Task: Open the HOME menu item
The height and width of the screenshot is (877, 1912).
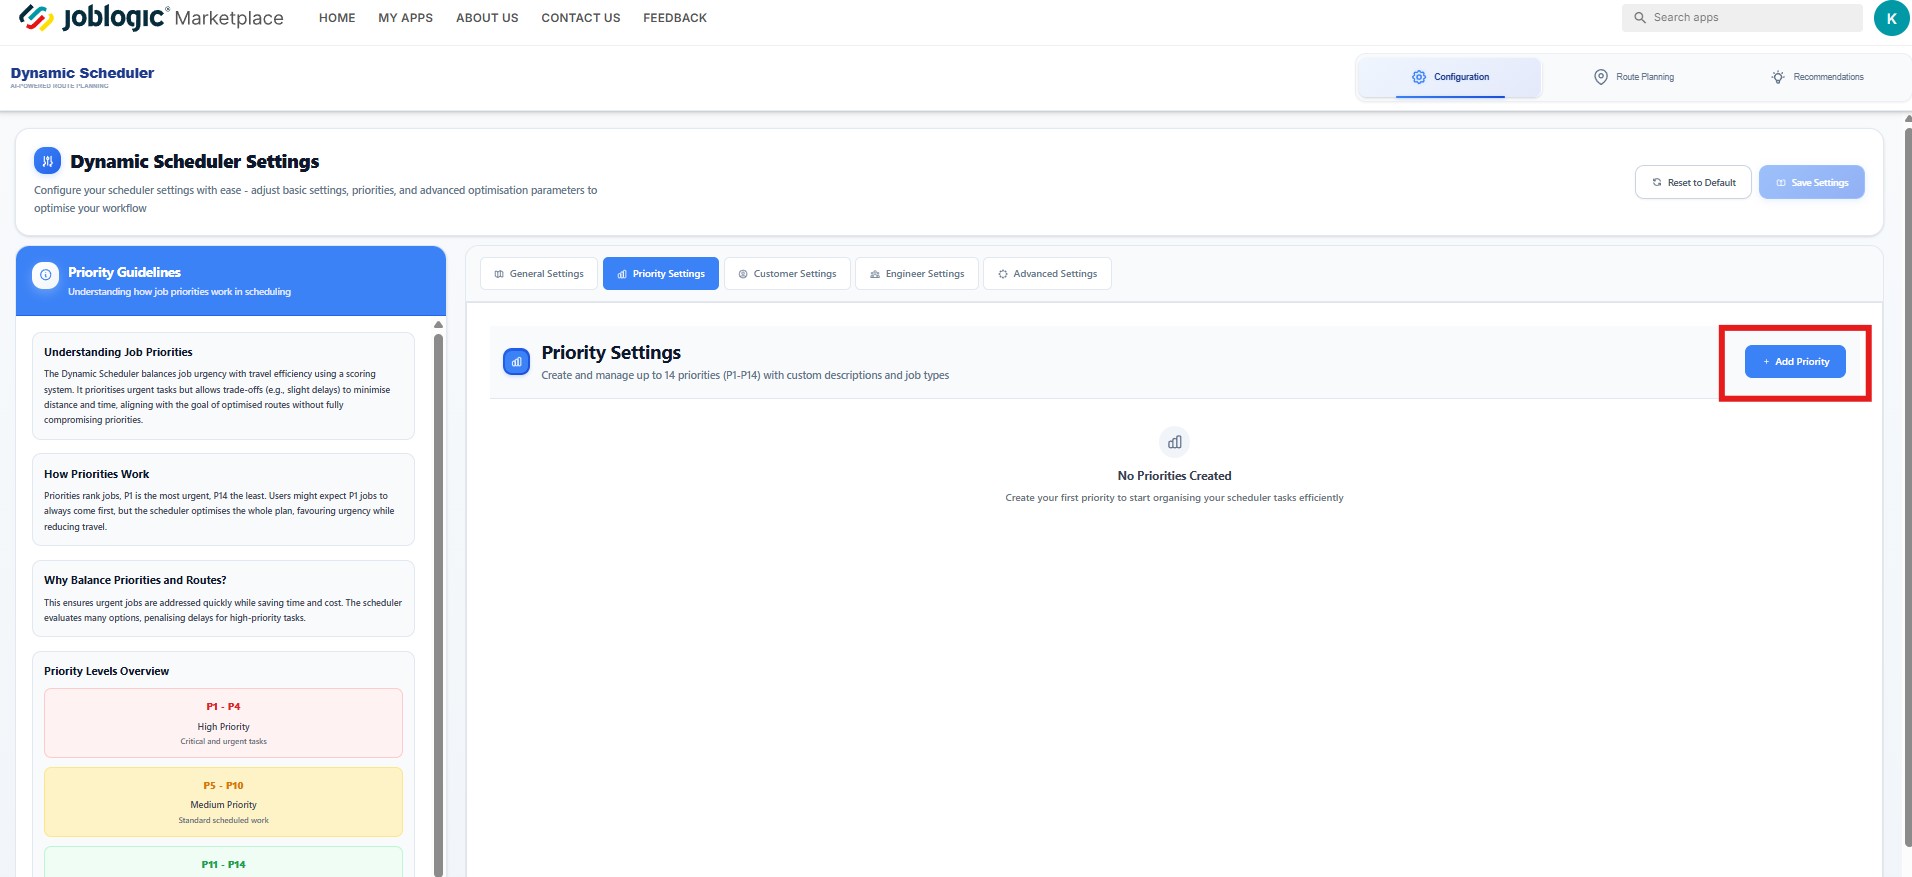Action: [x=337, y=18]
